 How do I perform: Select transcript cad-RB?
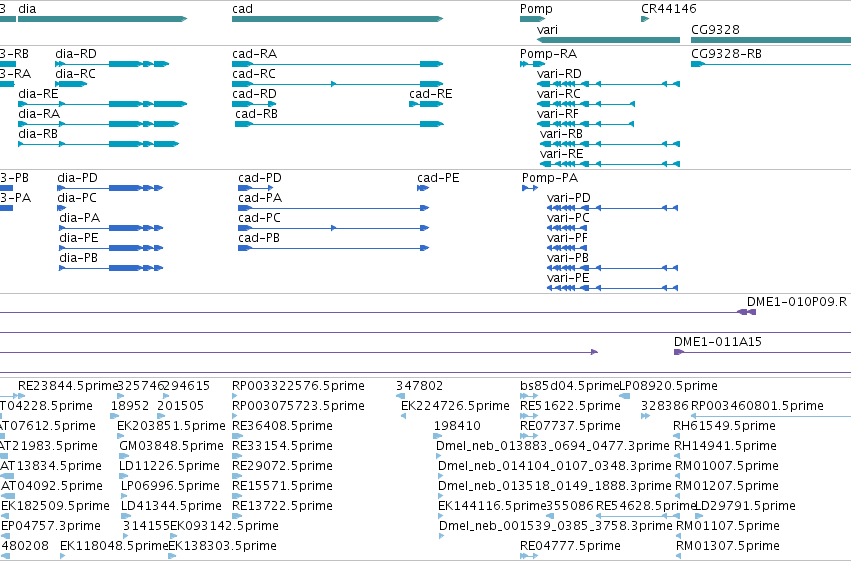pyautogui.click(x=339, y=124)
